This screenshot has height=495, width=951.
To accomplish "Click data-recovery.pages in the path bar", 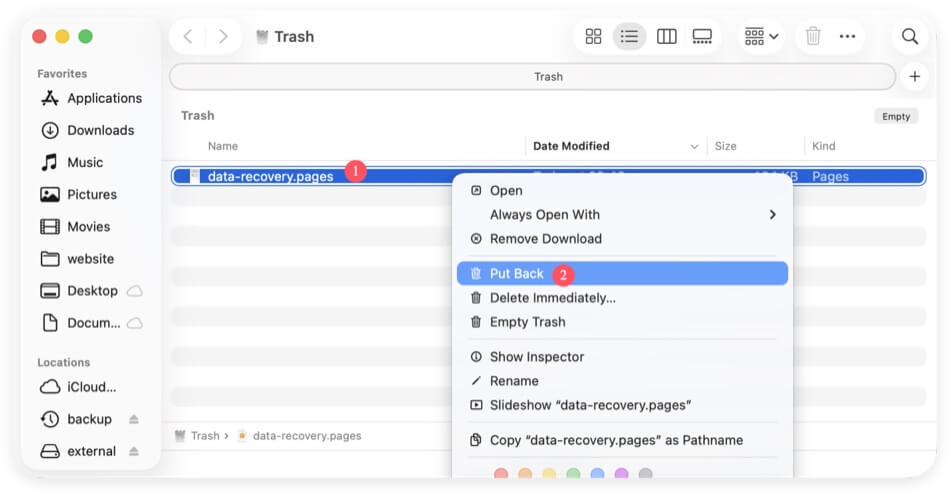I will click(300, 436).
